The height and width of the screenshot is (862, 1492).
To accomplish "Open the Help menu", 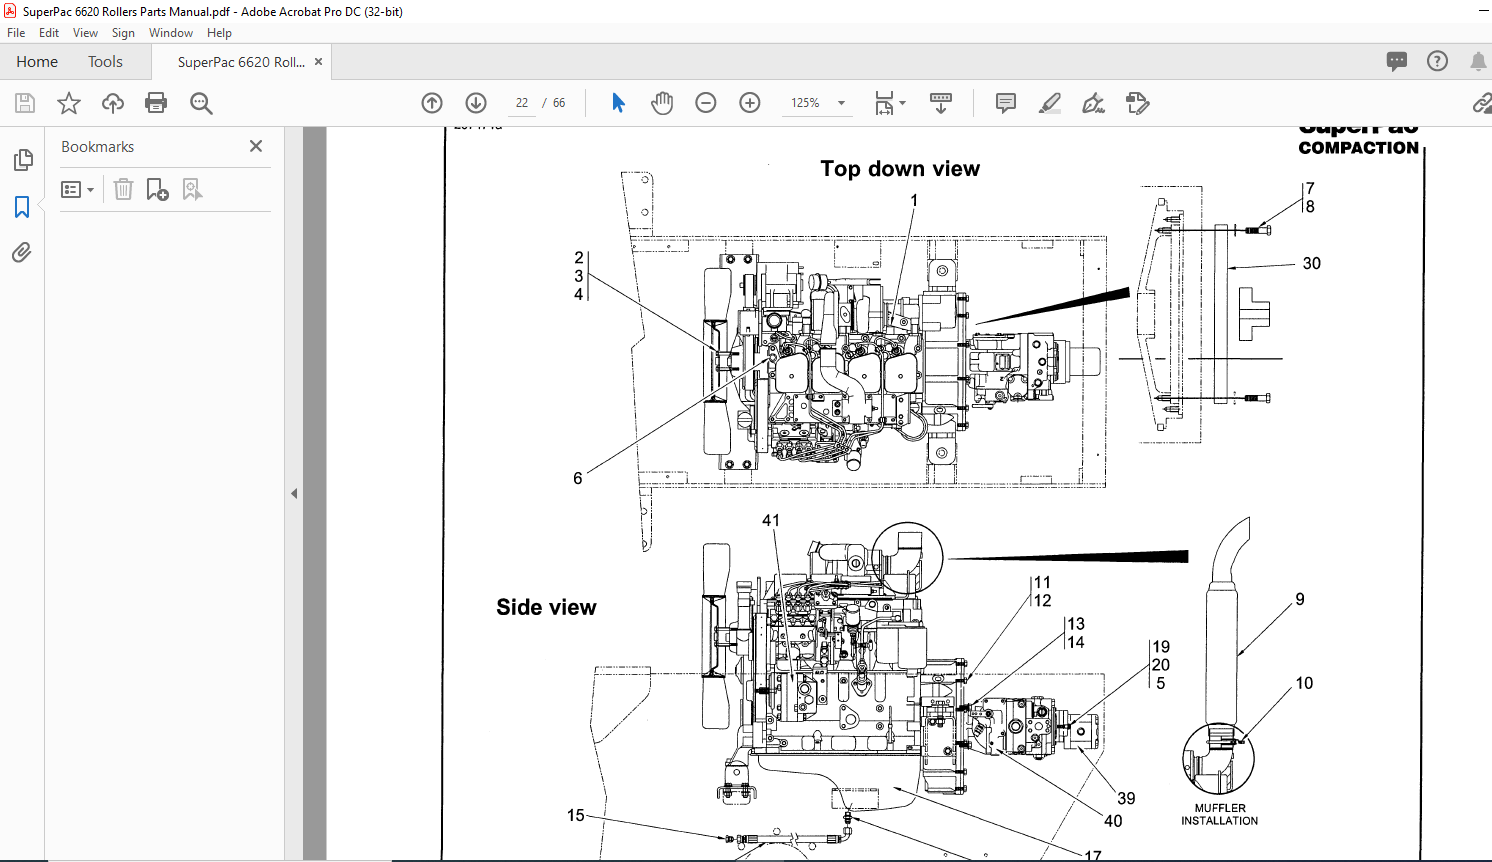I will [x=219, y=33].
